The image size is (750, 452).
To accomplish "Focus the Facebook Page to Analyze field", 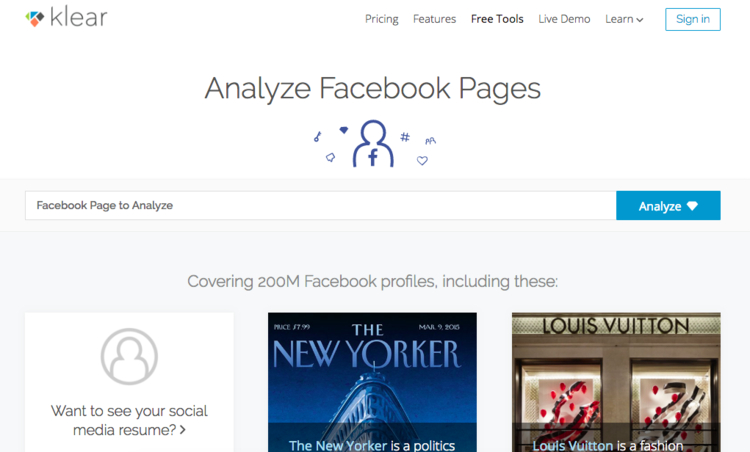I will click(x=320, y=206).
